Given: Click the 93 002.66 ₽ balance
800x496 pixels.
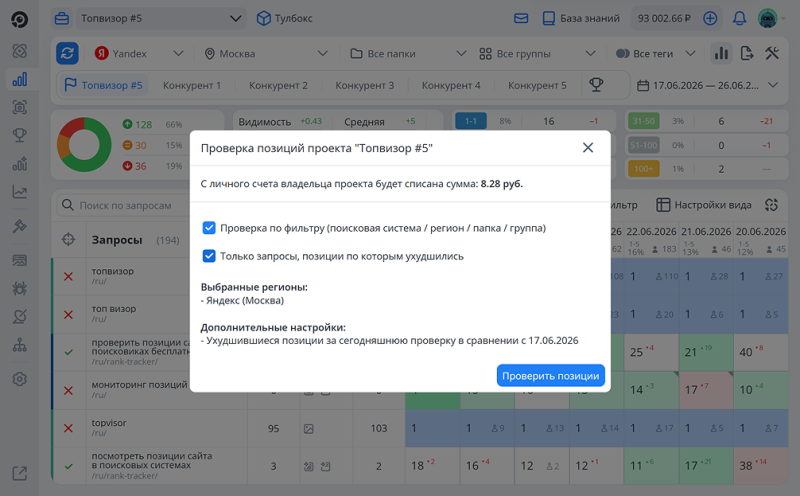Looking at the screenshot, I should point(664,18).
